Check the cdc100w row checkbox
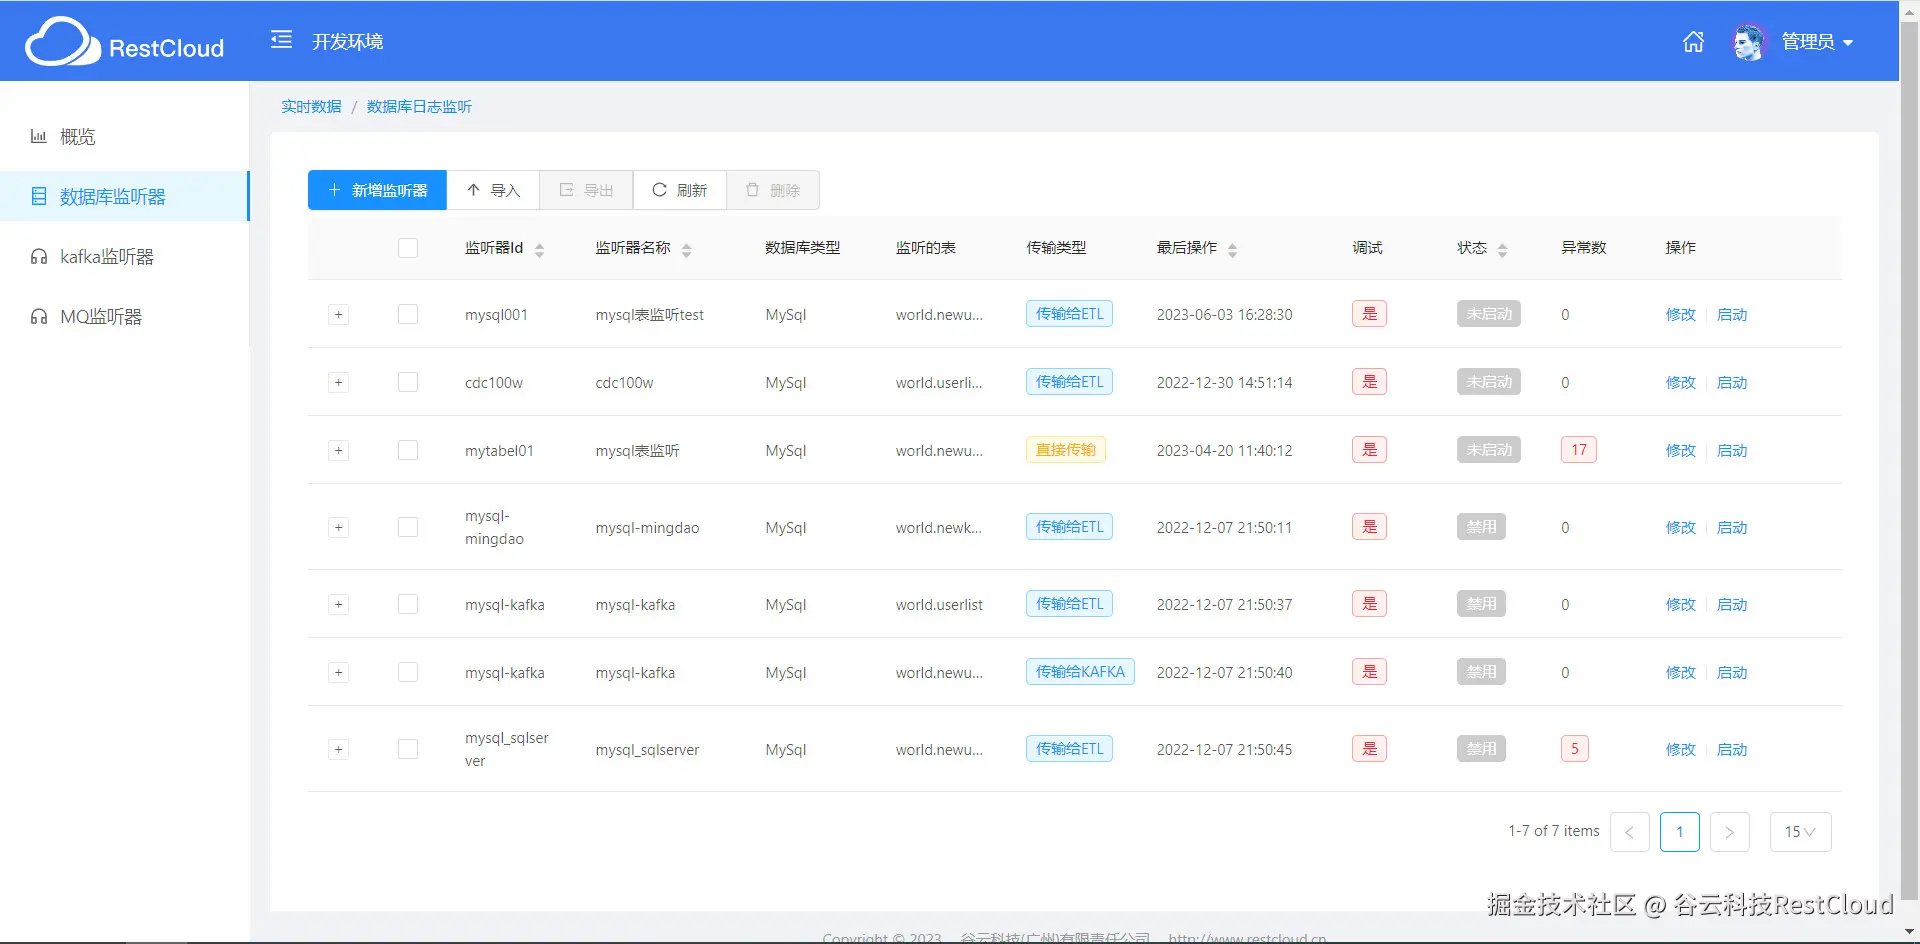Viewport: 1920px width, 944px height. 408,382
